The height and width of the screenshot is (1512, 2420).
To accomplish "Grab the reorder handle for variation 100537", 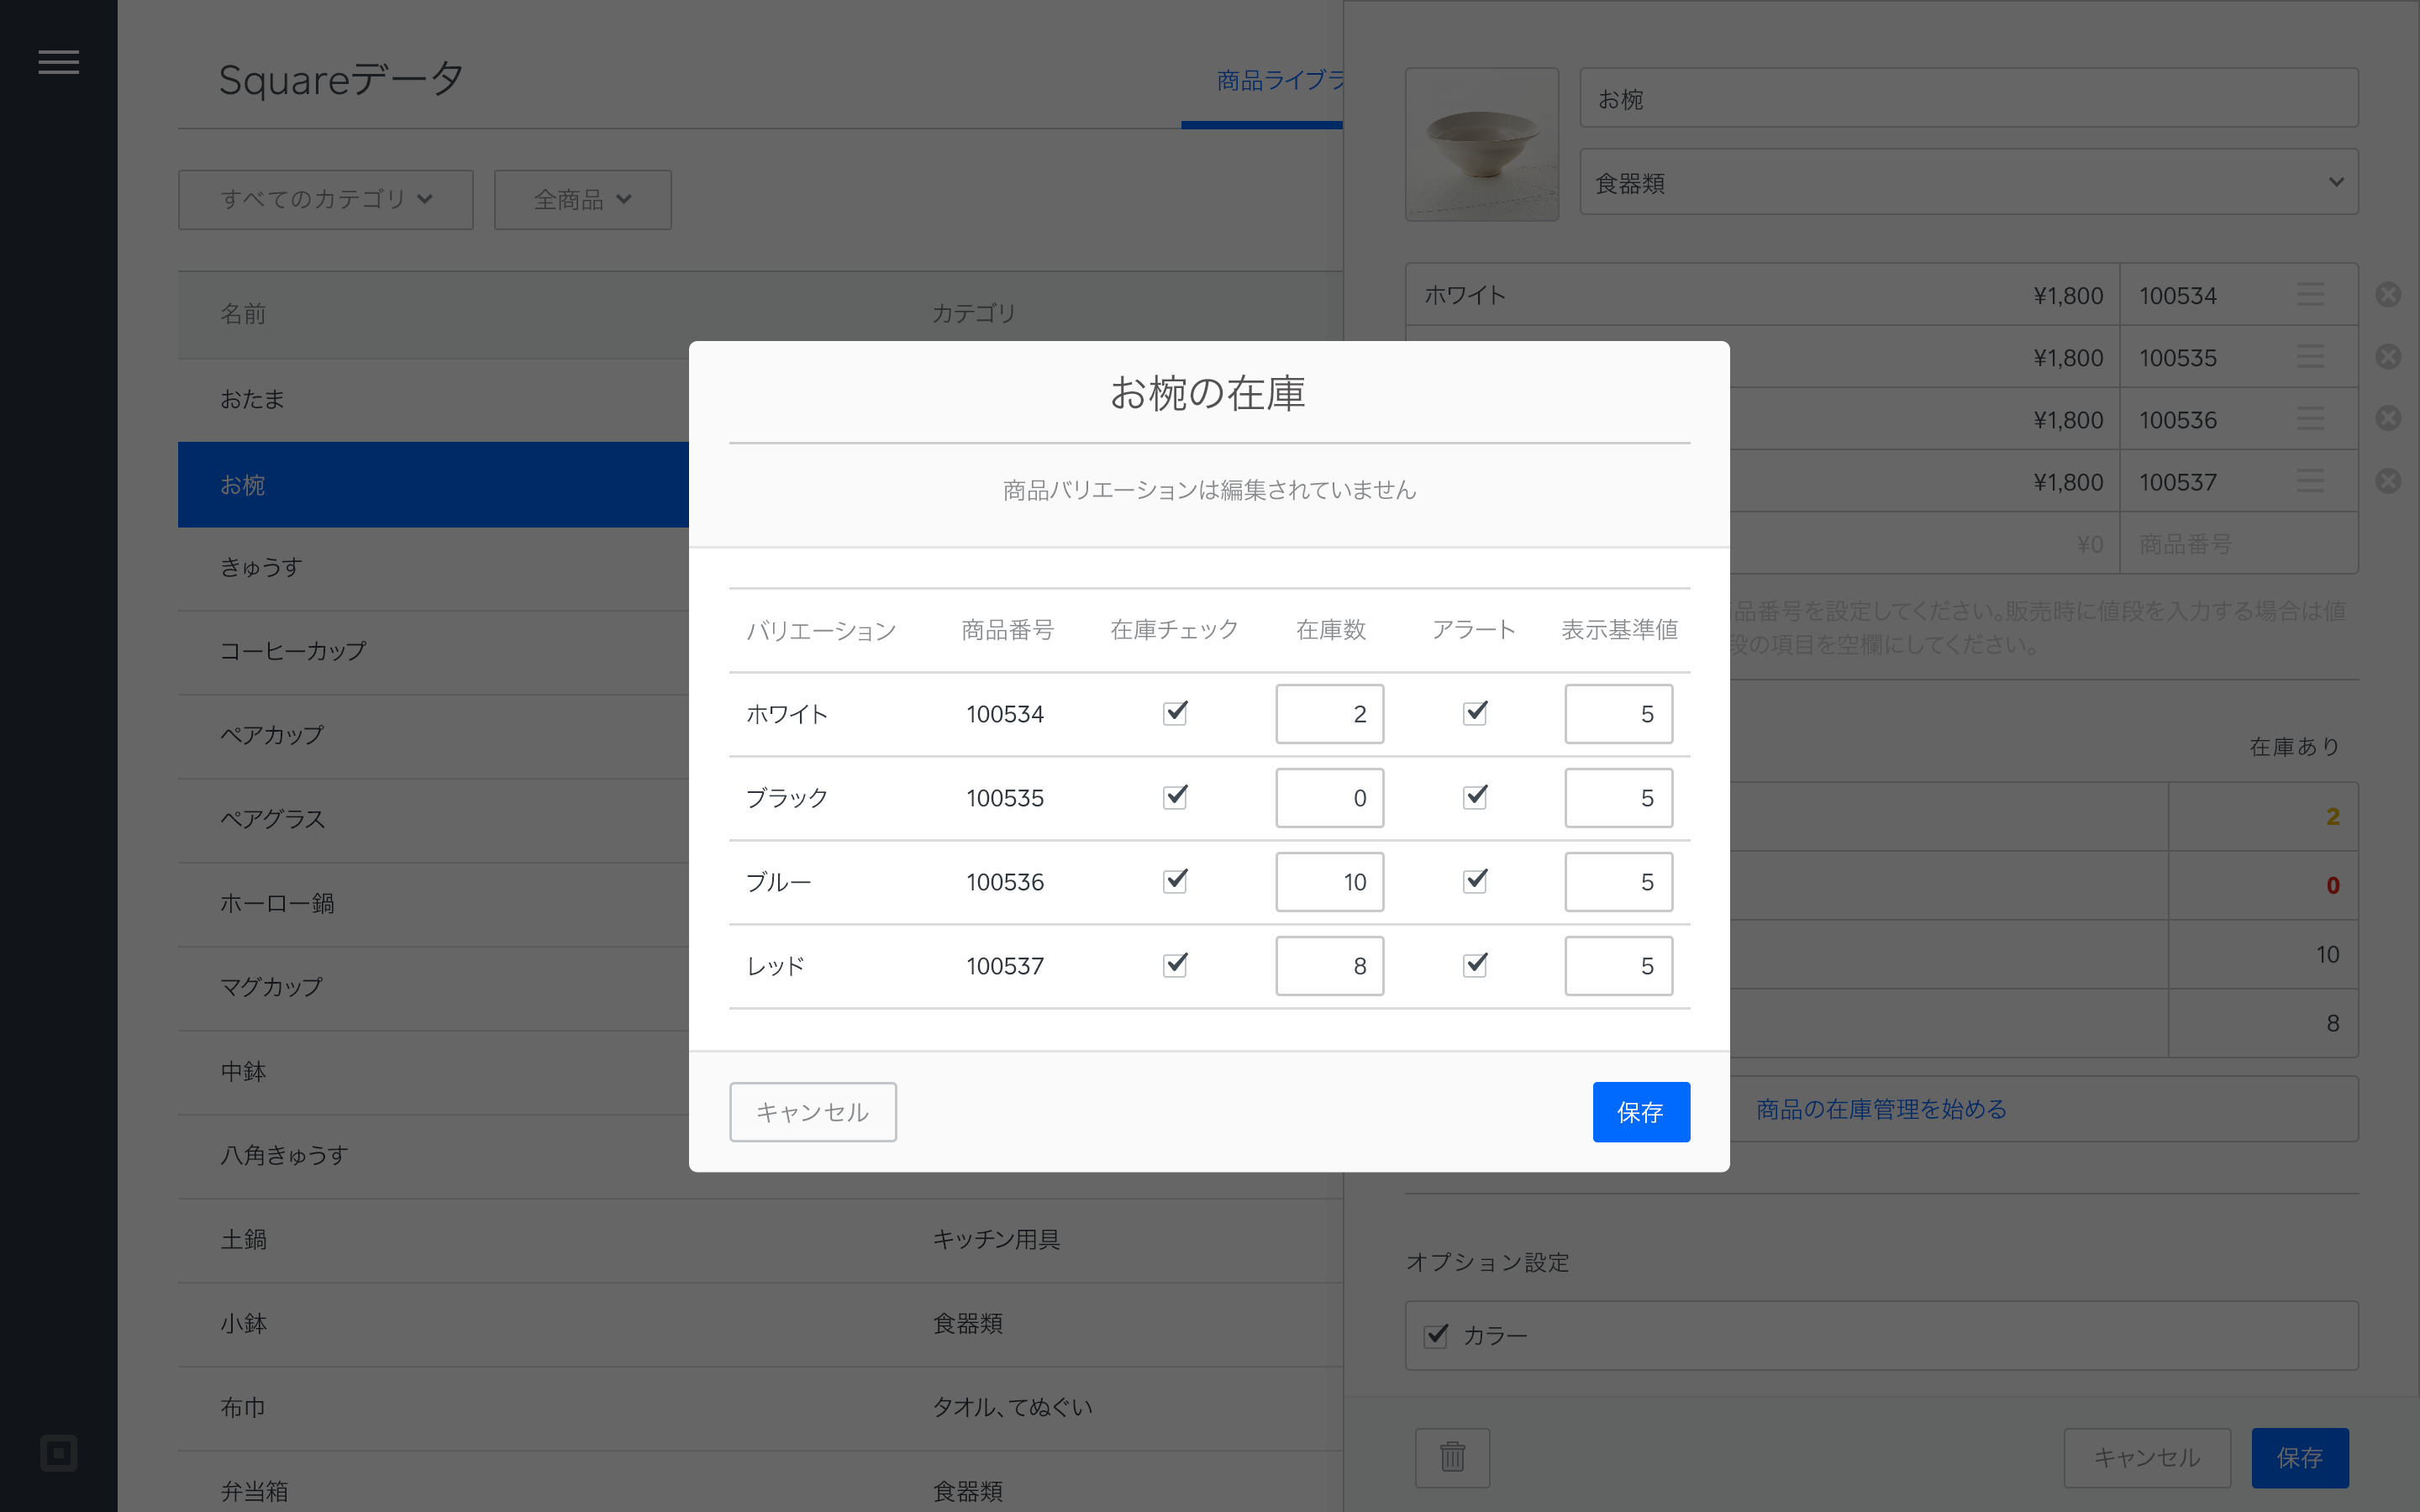I will (2310, 481).
